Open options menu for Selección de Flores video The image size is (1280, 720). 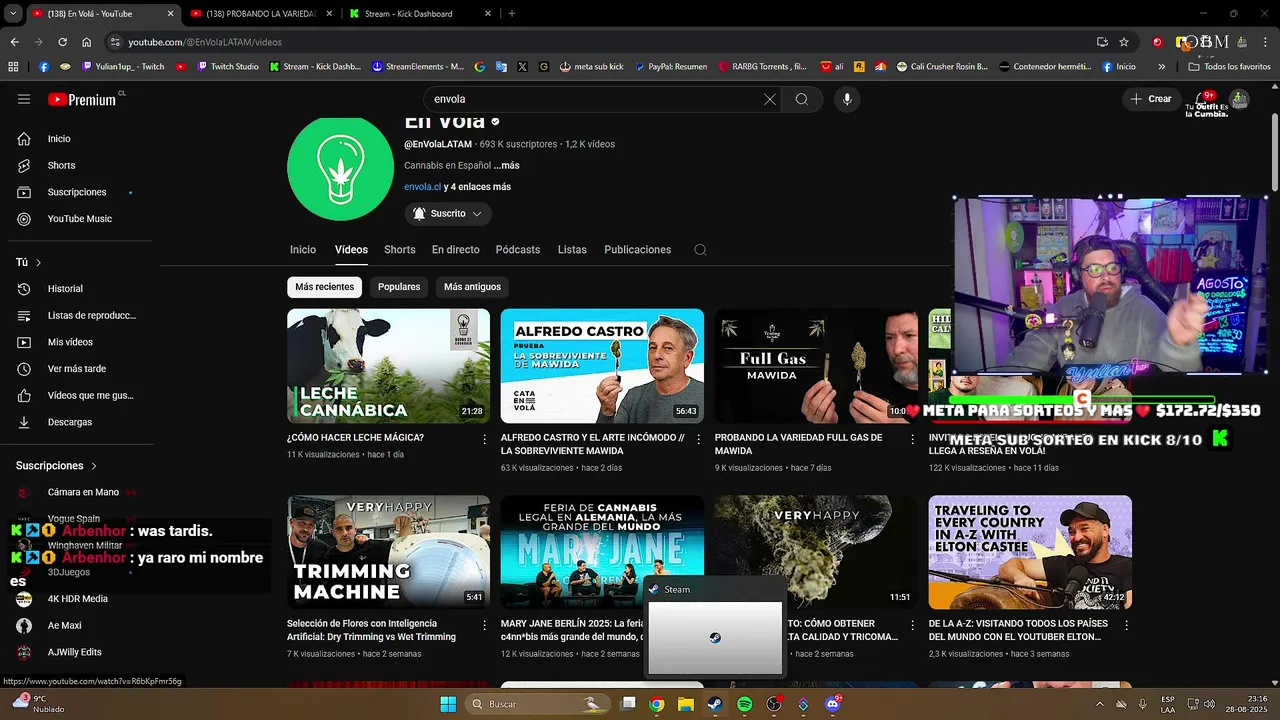click(484, 625)
